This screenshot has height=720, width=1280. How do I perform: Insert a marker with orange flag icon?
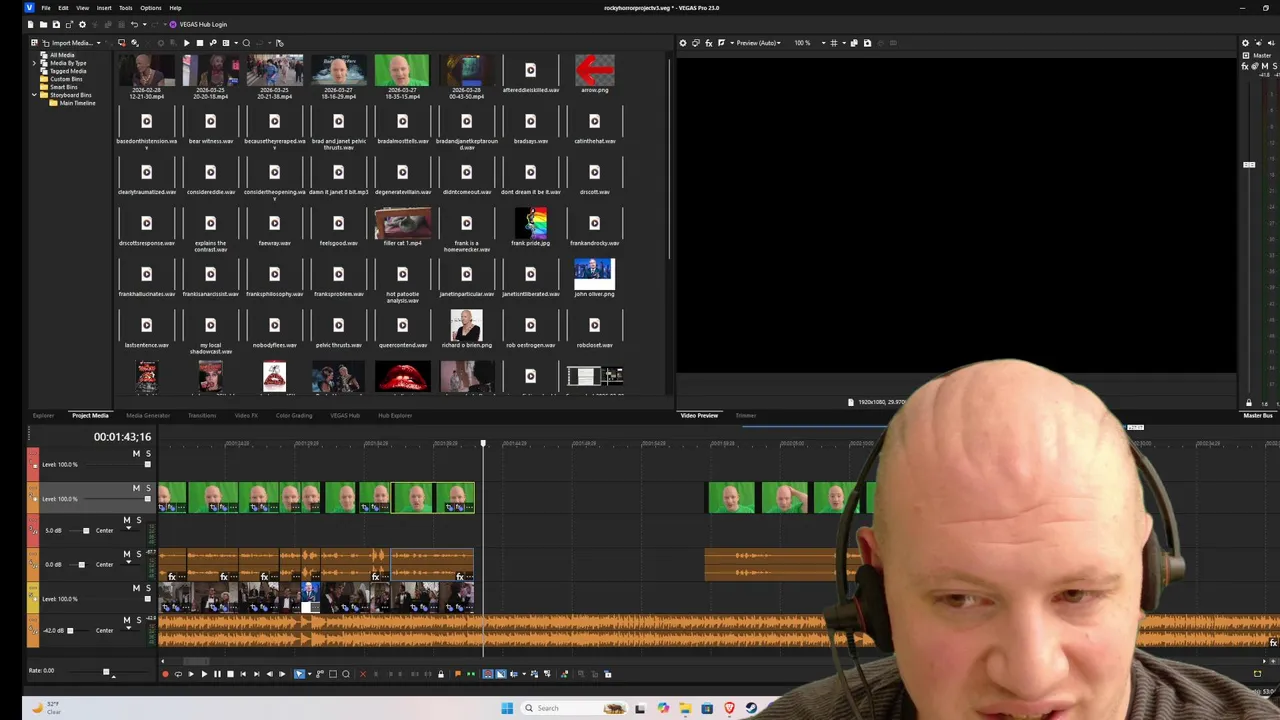pos(458,674)
